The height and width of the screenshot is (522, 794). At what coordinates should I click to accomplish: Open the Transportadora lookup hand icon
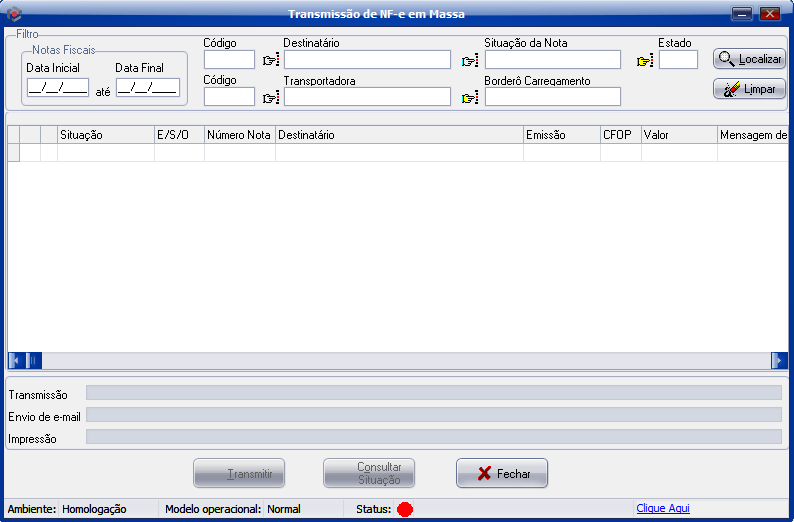tap(270, 98)
